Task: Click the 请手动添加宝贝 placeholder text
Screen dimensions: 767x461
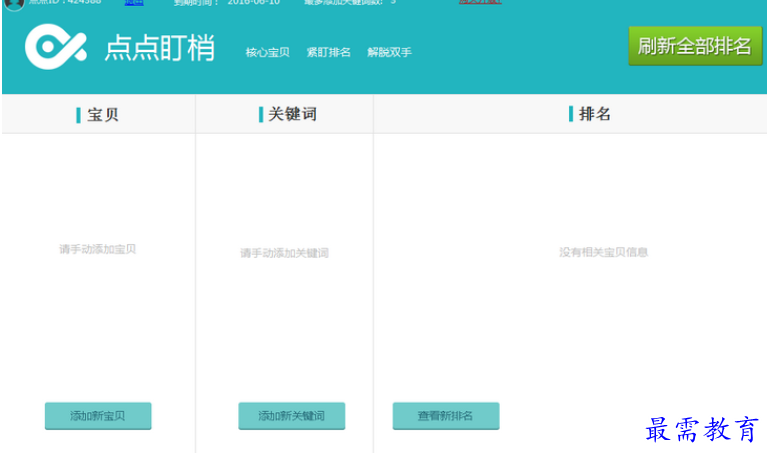Action: [97, 249]
